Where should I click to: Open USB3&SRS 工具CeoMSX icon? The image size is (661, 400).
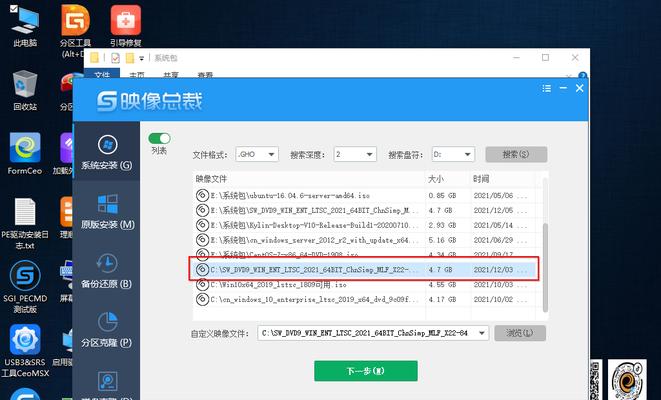click(25, 351)
